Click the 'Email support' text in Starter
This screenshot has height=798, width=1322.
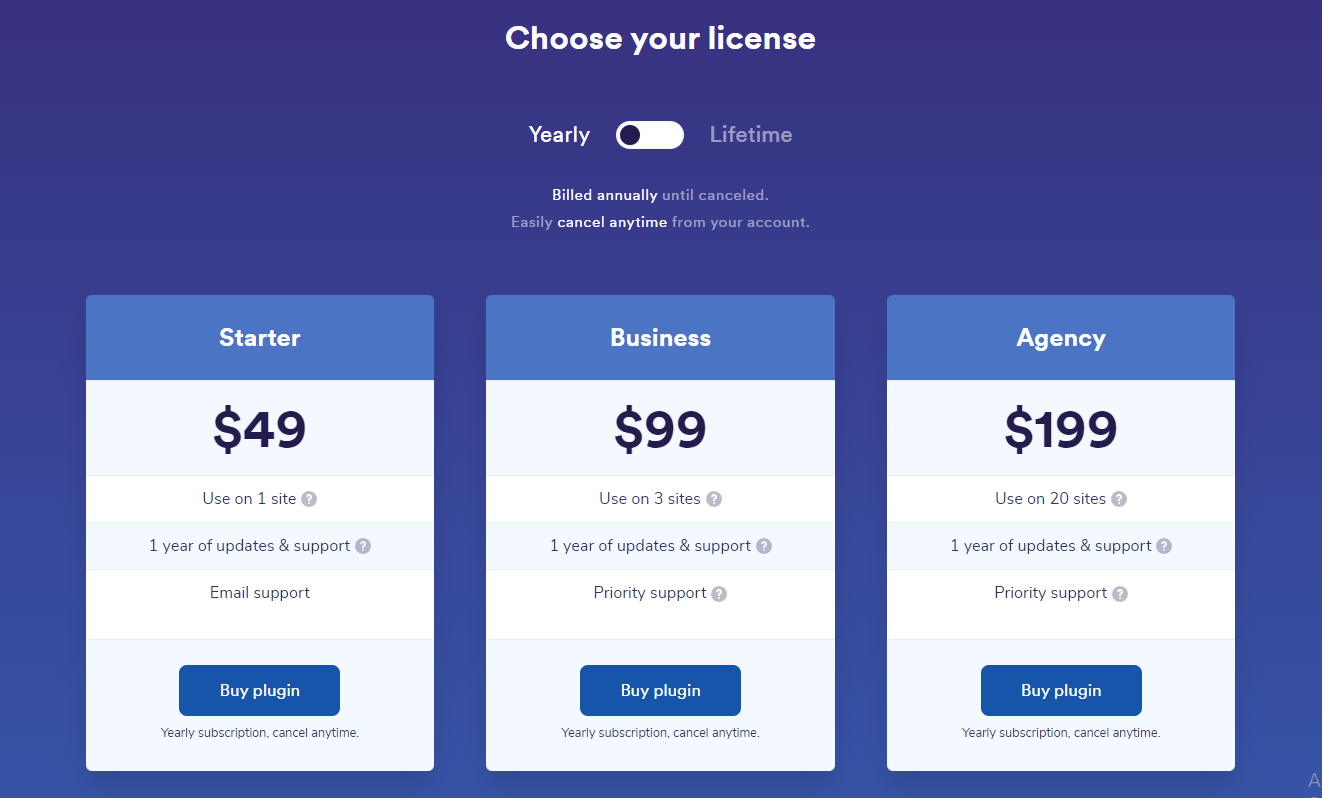(260, 593)
